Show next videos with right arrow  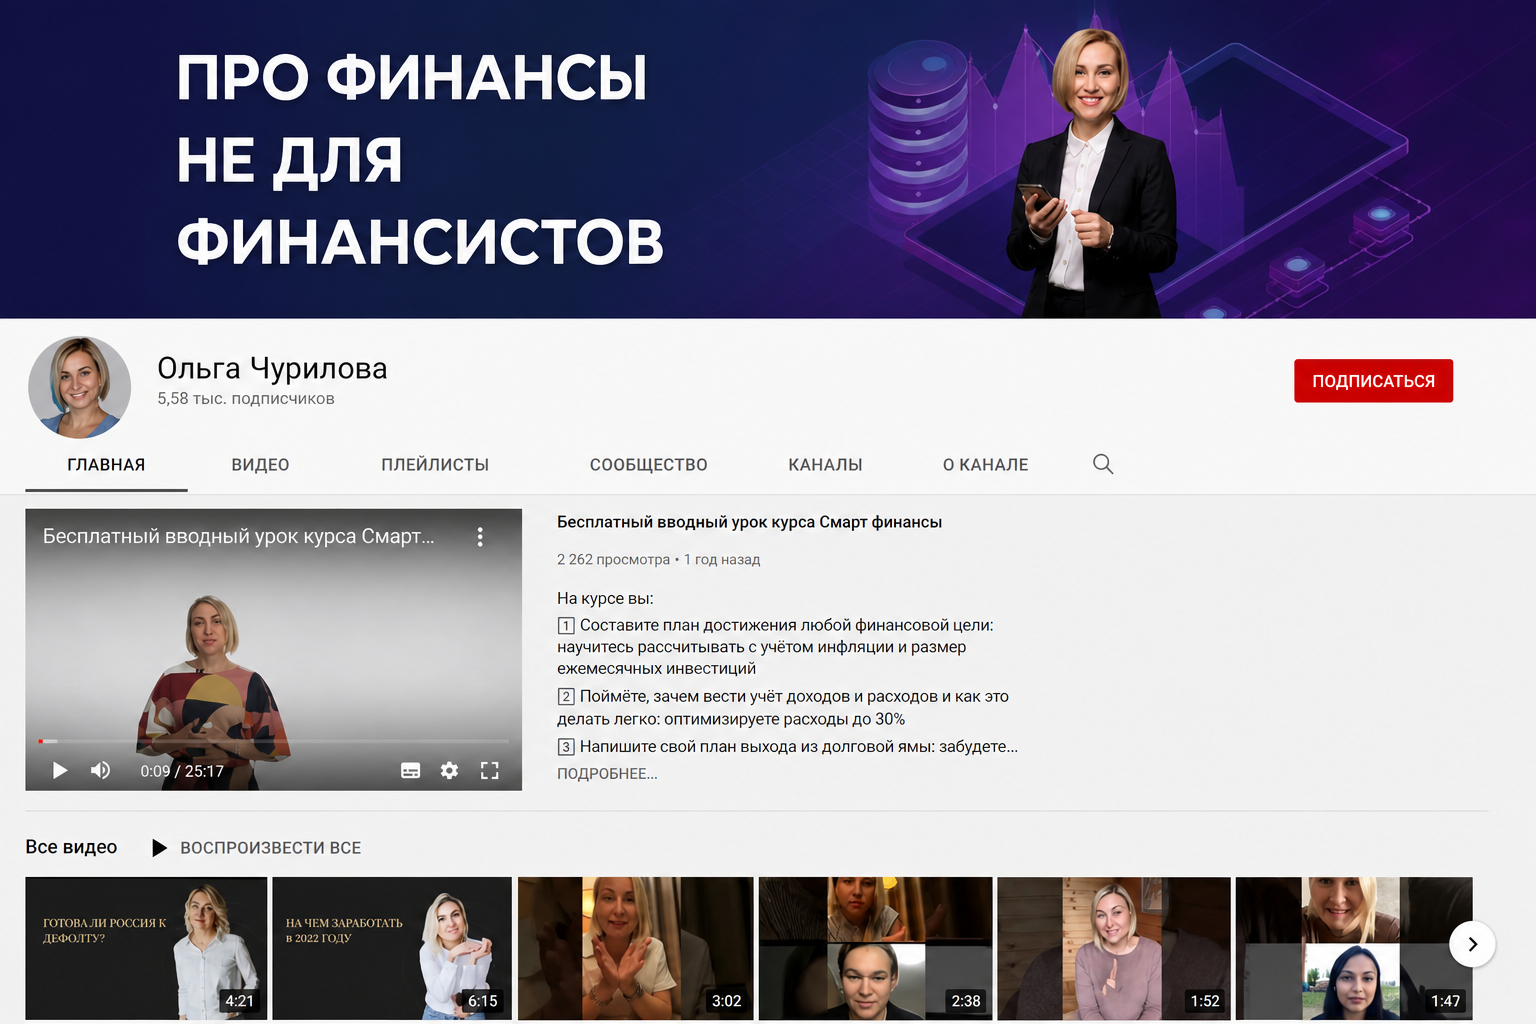point(1472,944)
